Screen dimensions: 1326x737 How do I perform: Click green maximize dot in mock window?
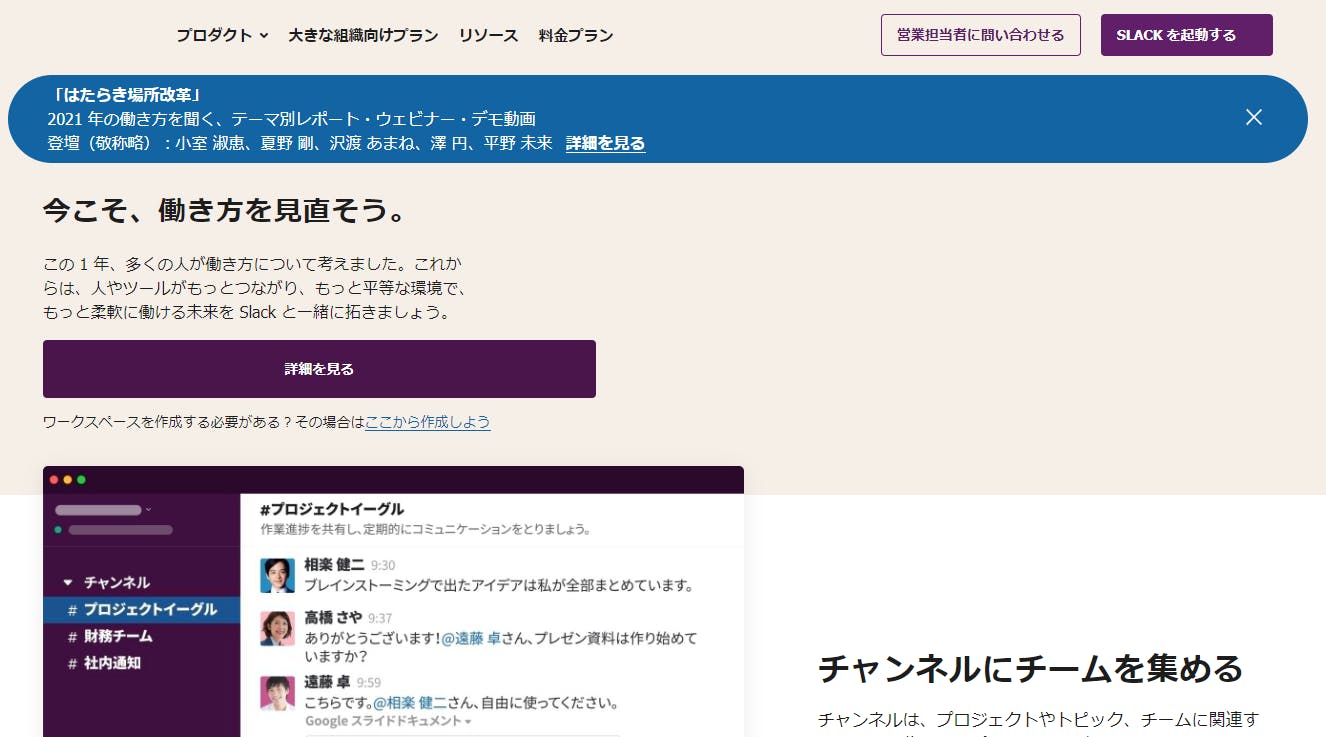click(x=81, y=480)
